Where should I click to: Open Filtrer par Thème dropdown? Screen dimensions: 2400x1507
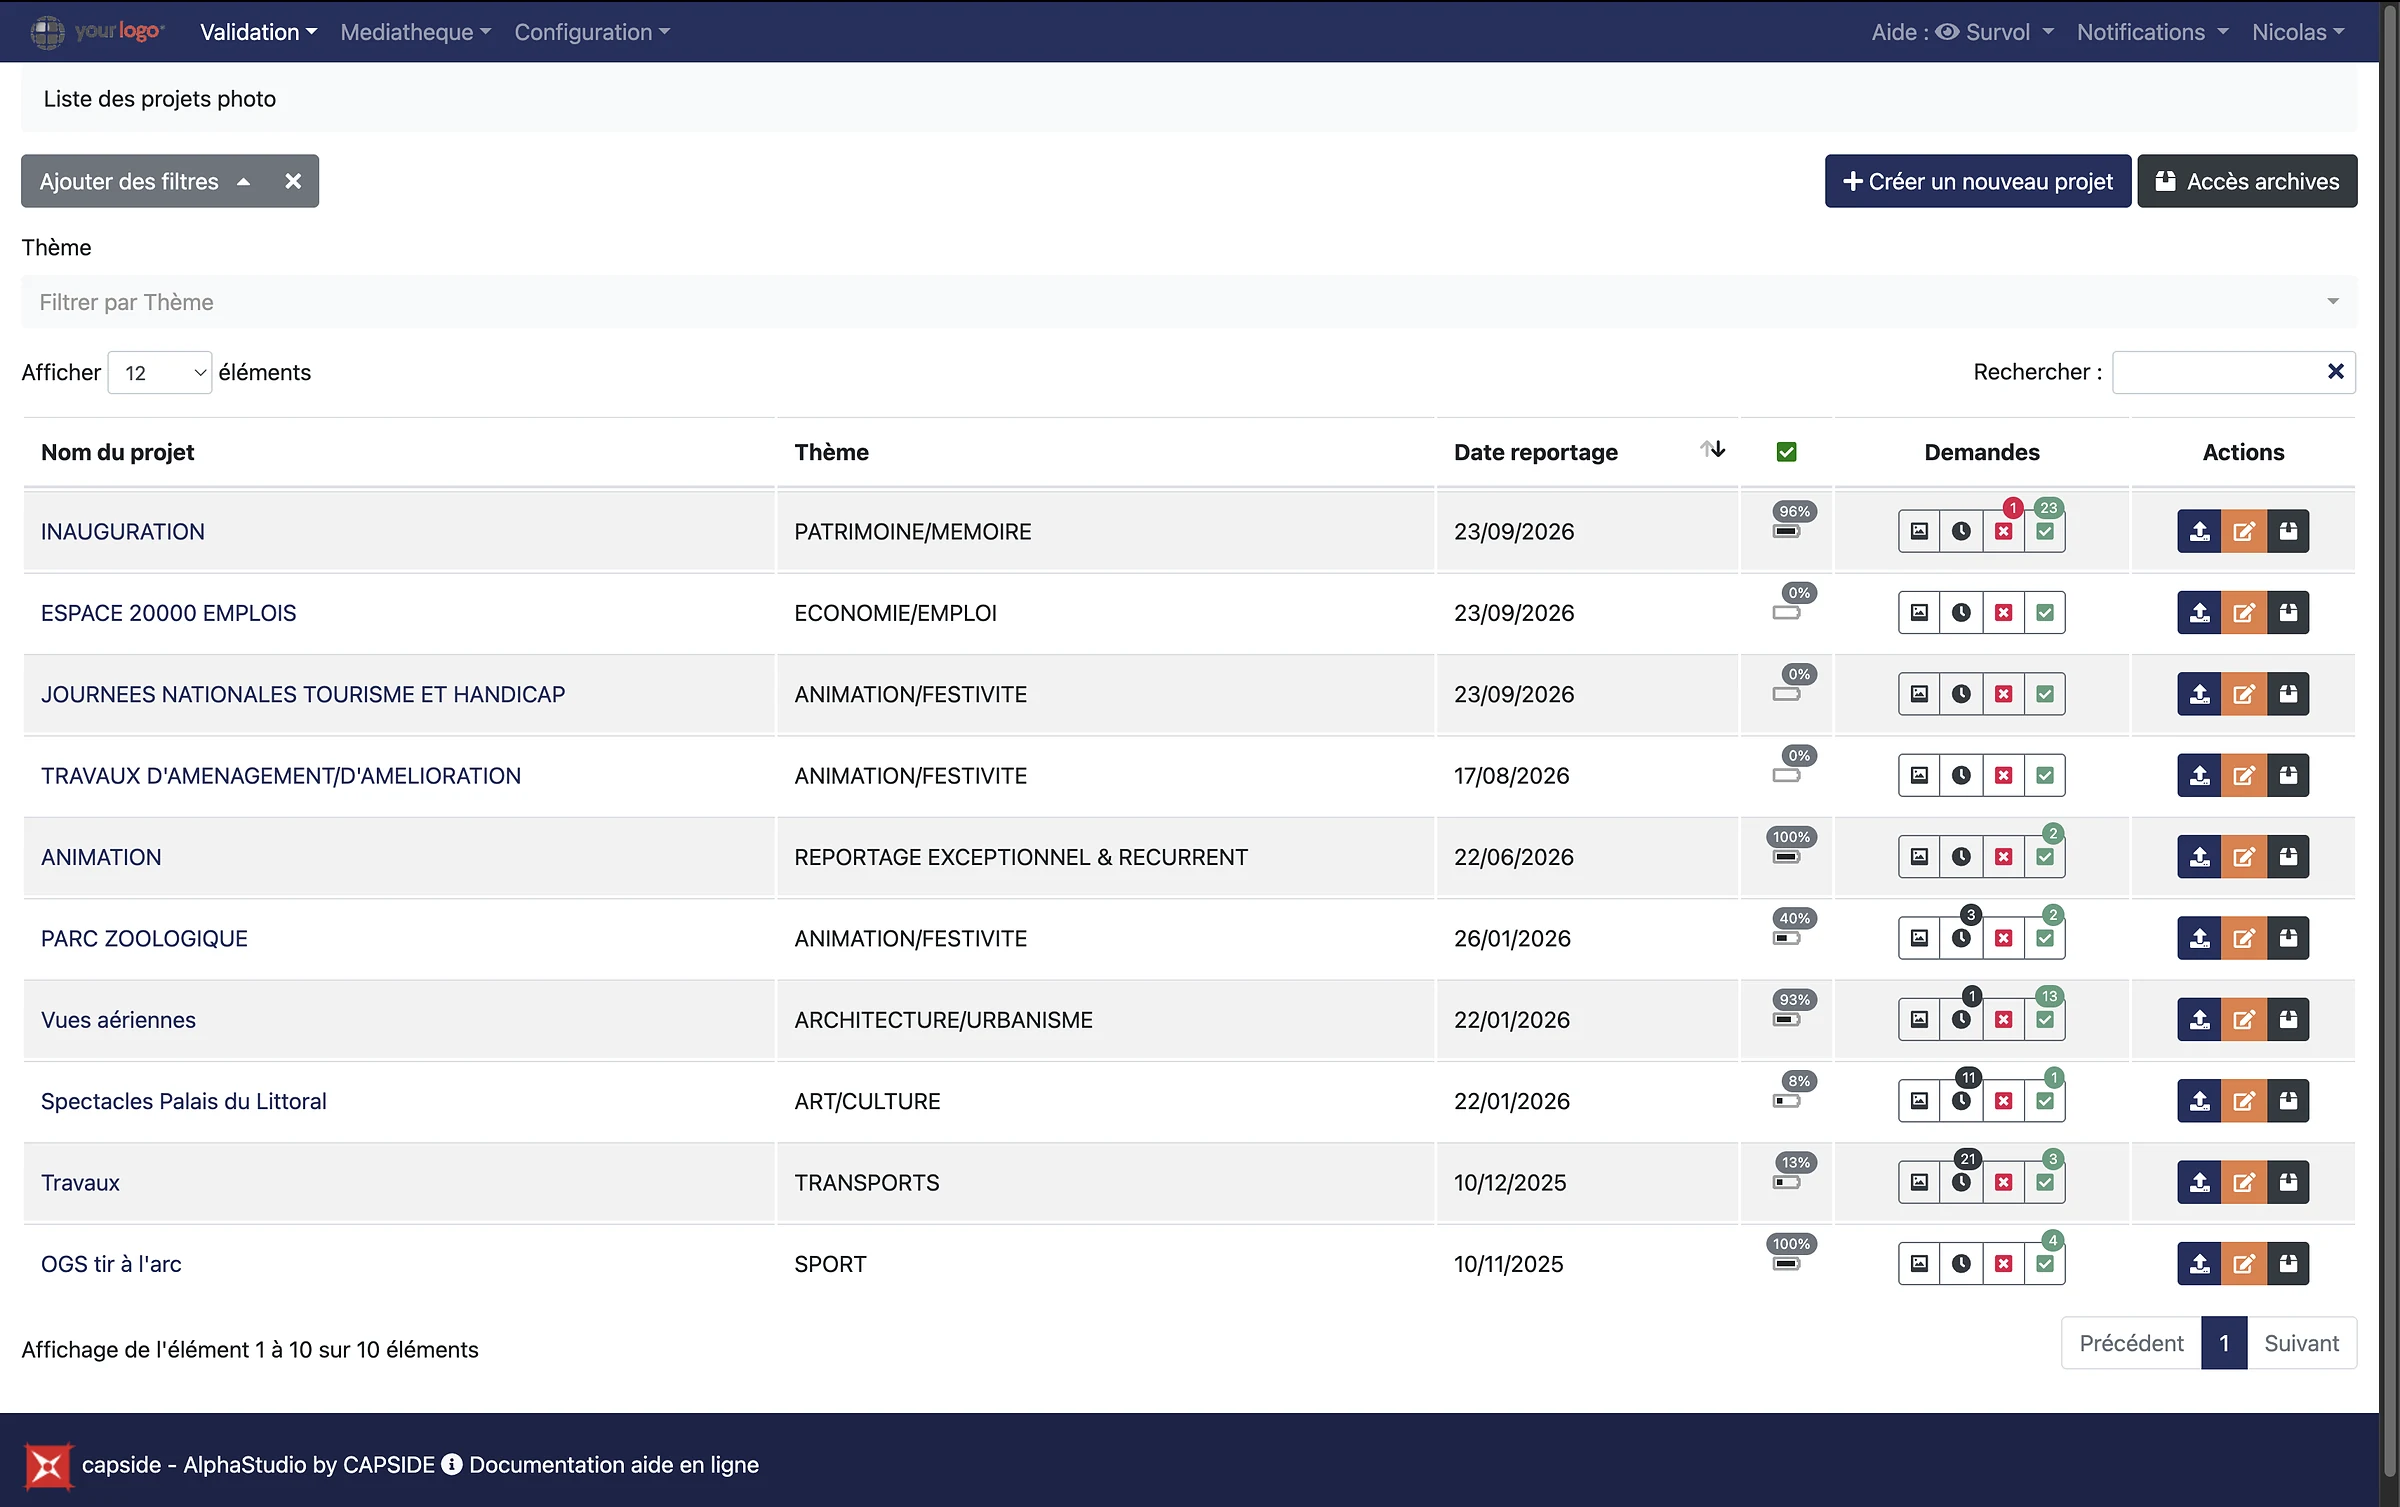[x=1189, y=302]
